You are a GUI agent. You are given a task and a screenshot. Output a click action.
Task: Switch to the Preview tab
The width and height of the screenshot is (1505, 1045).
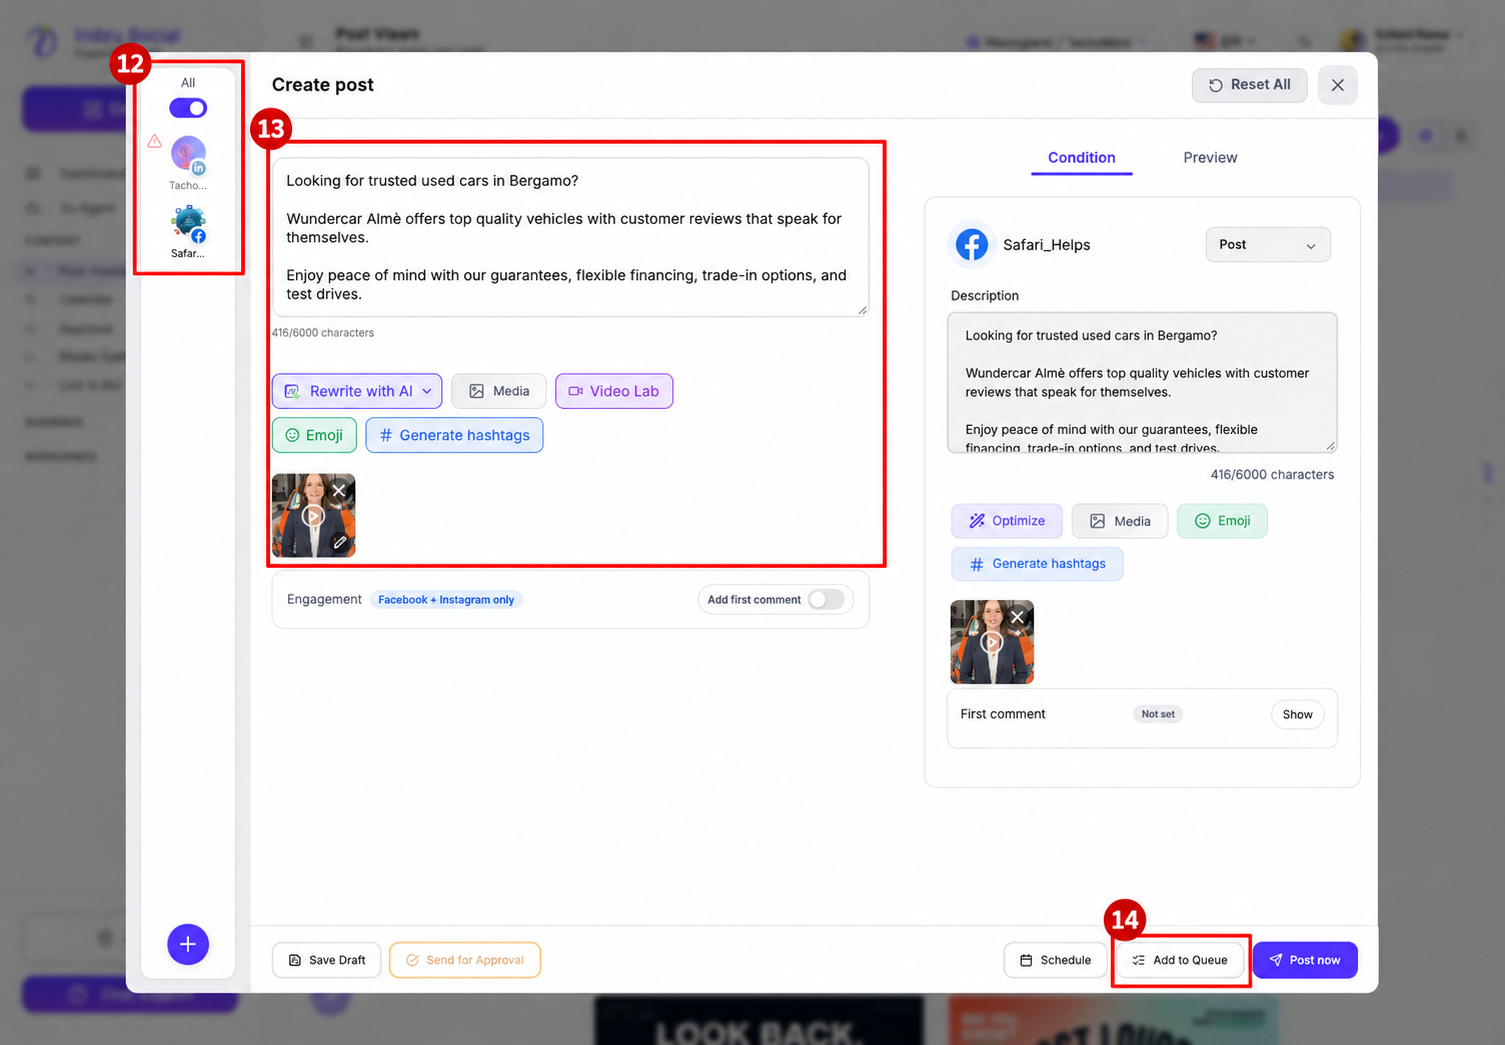pyautogui.click(x=1210, y=158)
